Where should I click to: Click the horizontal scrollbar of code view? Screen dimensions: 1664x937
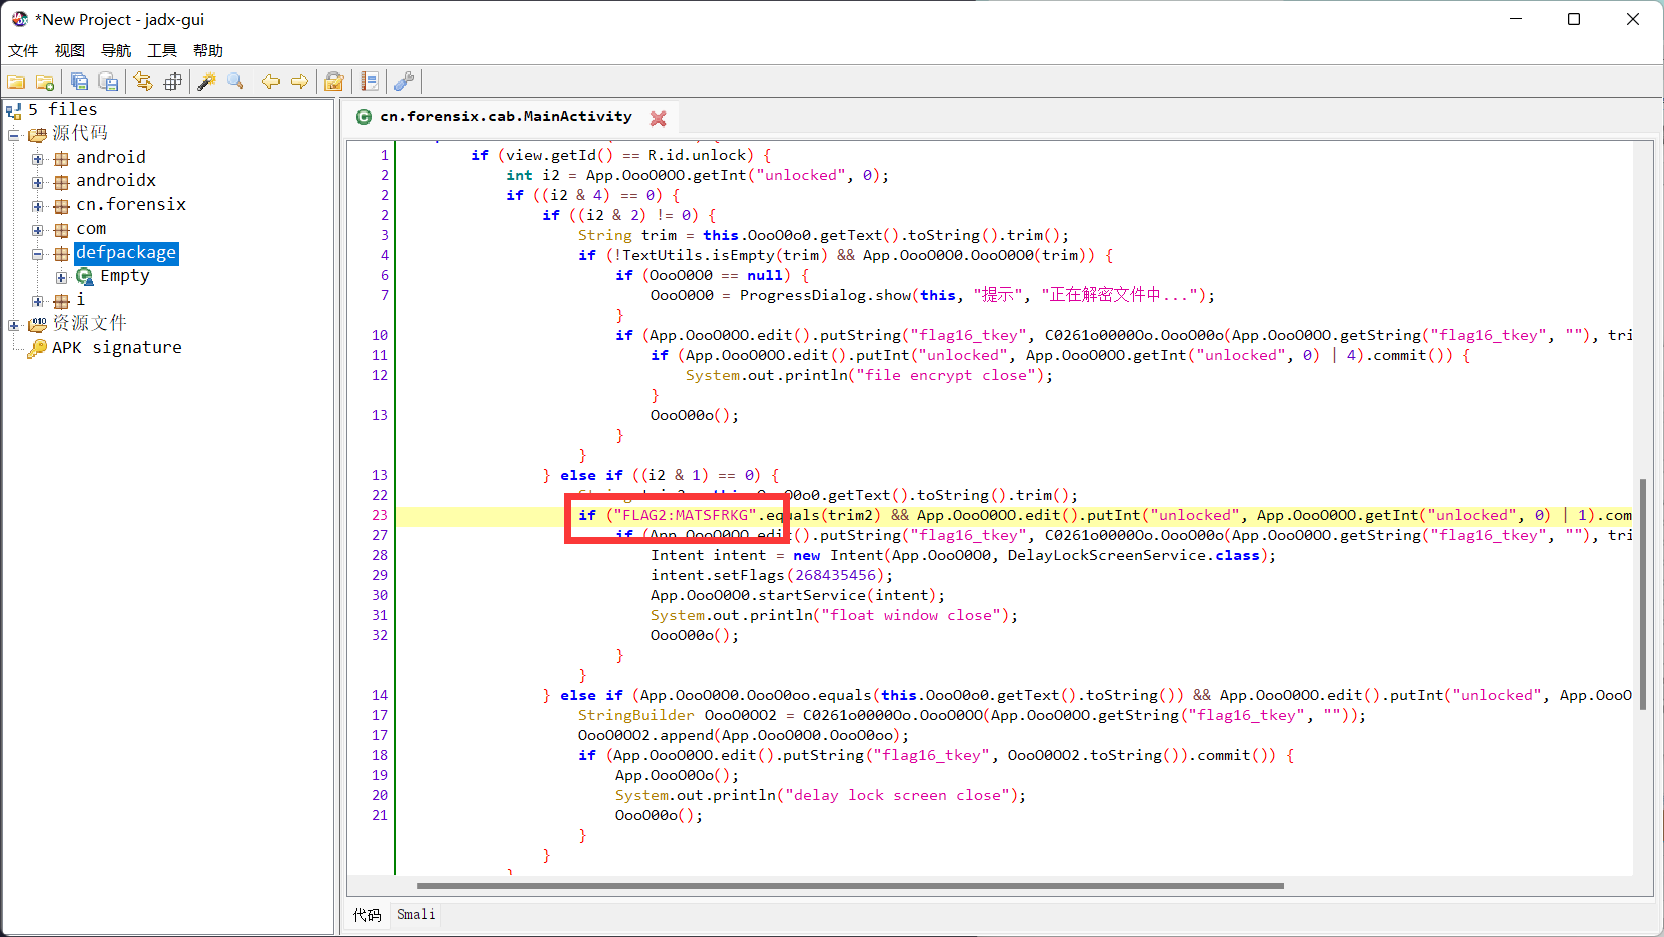click(850, 886)
